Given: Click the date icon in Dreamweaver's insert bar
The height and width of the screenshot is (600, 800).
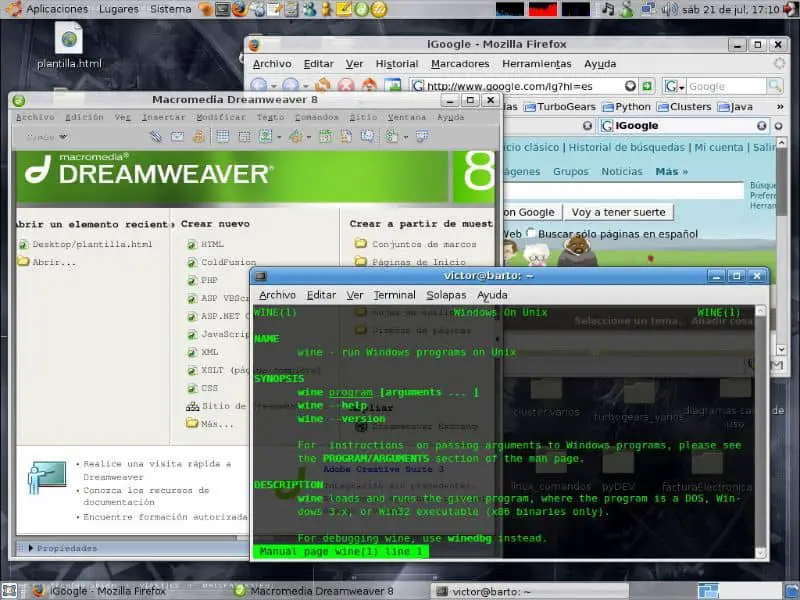Looking at the screenshot, I should pyautogui.click(x=325, y=136).
